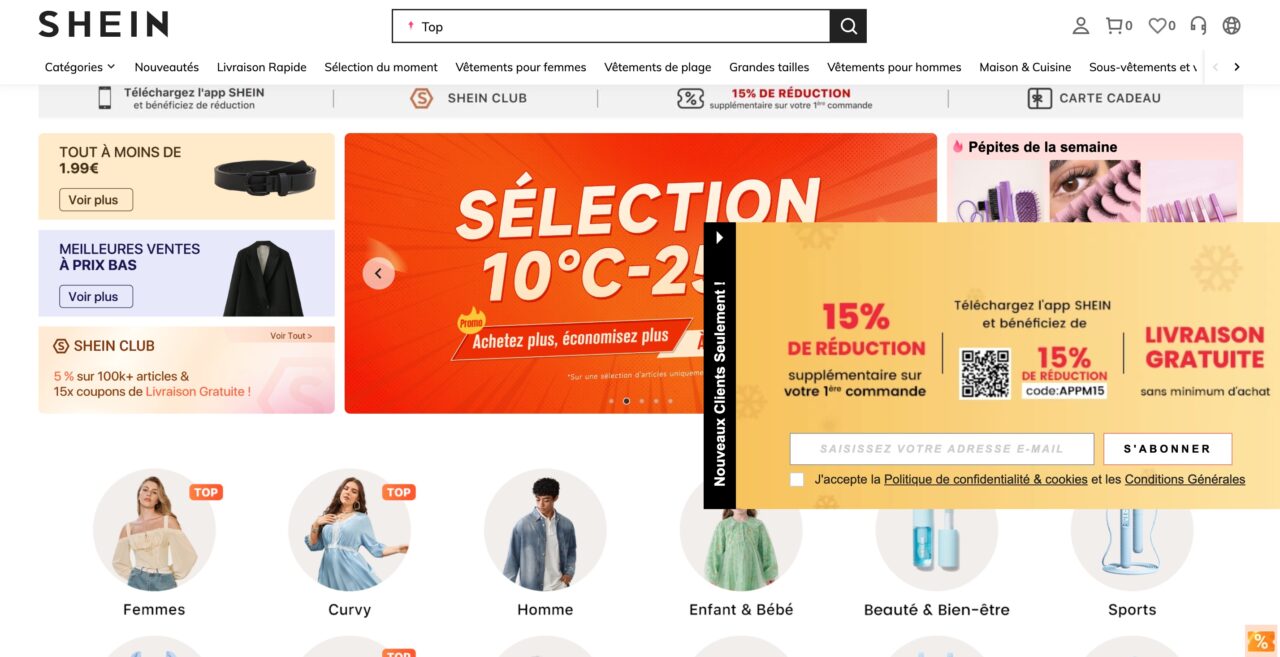This screenshot has width=1280, height=657.
Task: Click the S'ABONNER button
Action: coord(1167,449)
